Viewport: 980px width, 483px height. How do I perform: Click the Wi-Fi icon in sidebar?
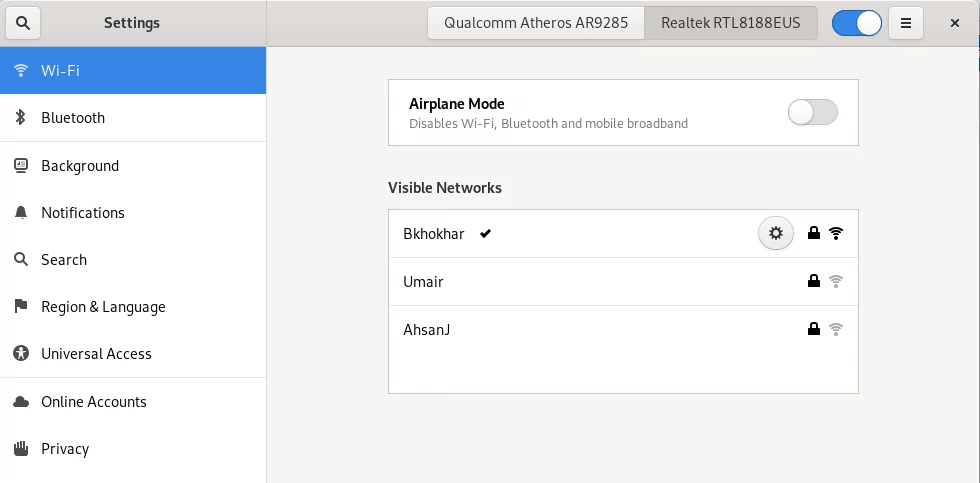(21, 71)
